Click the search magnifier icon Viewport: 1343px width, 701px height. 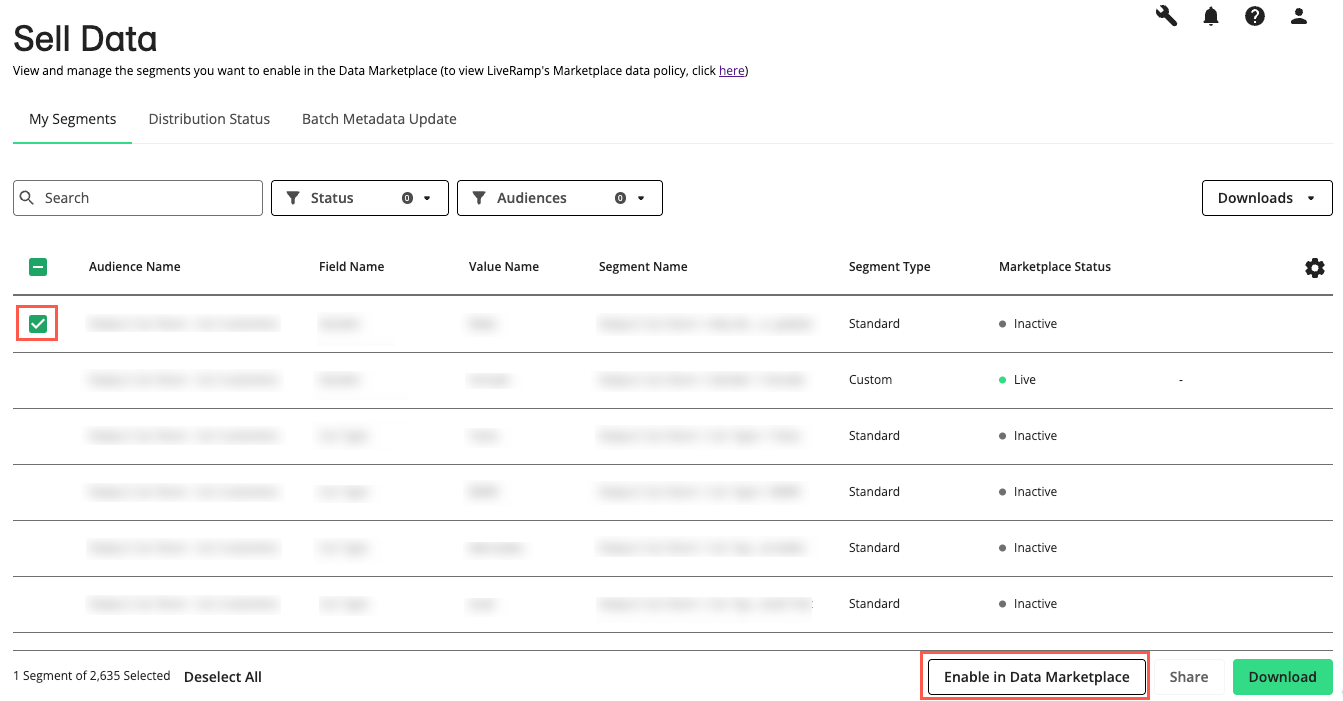pos(27,198)
